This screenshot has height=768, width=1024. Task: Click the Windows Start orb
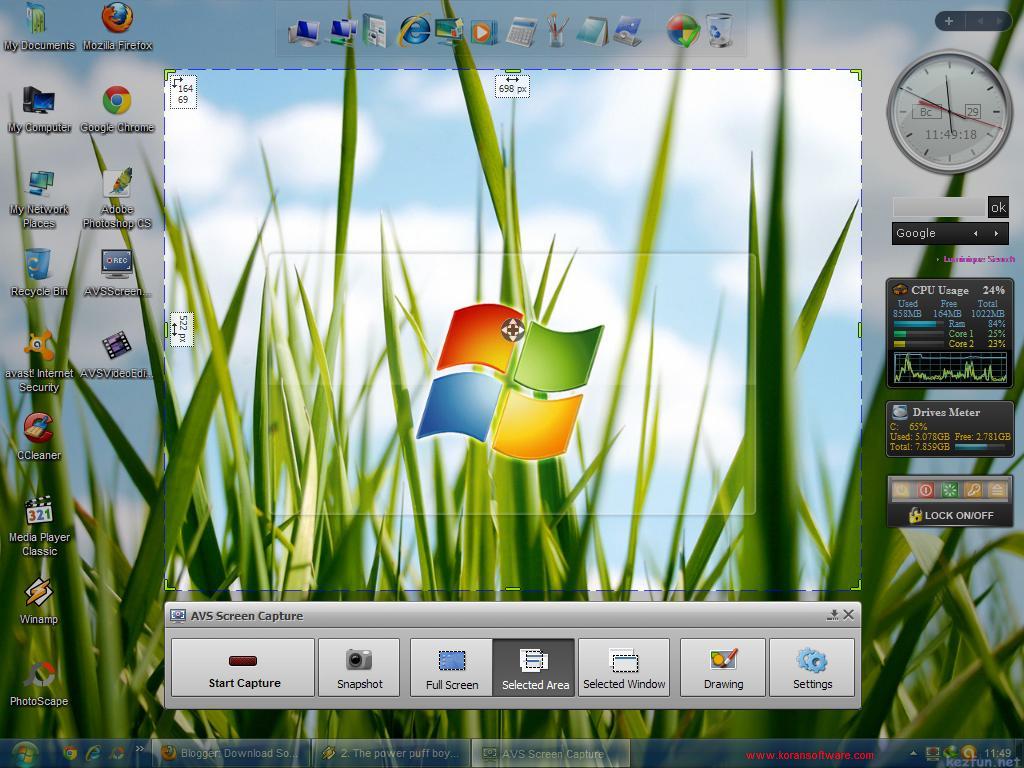tap(24, 754)
